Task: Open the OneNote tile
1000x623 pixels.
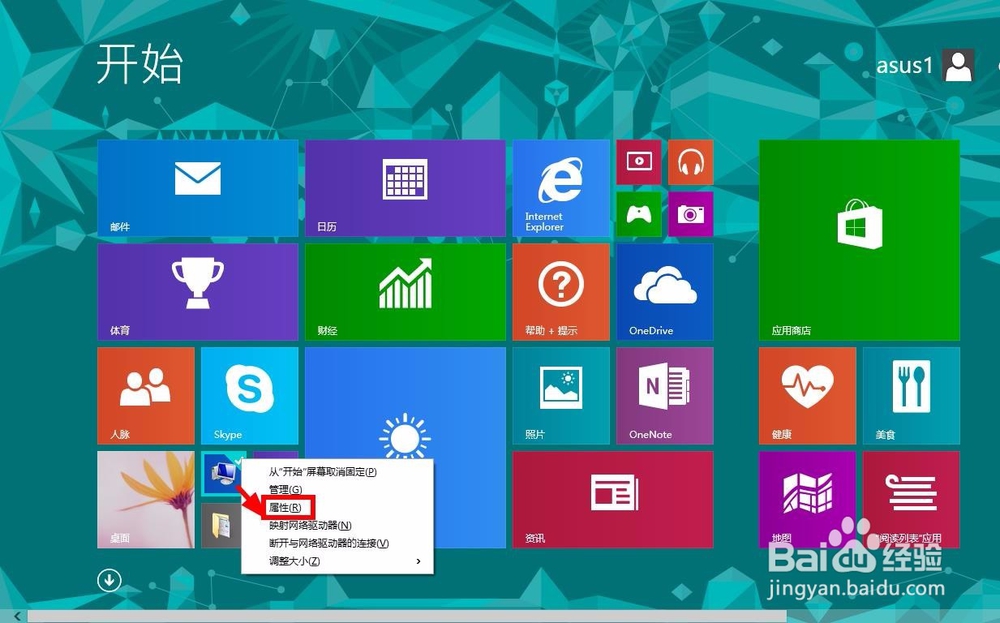Action: tap(665, 395)
